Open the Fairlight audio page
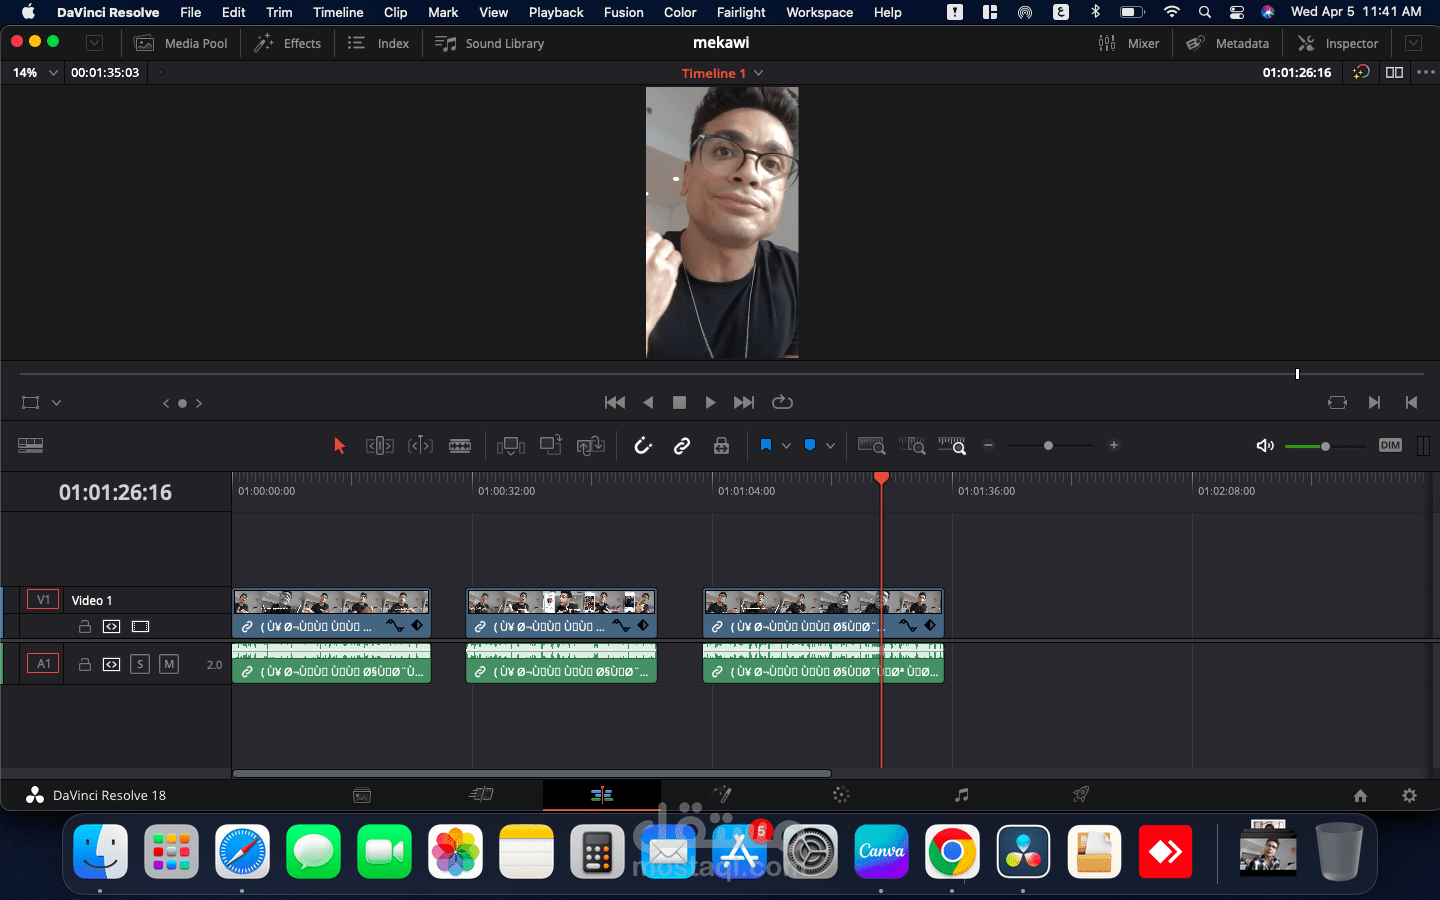 click(961, 794)
